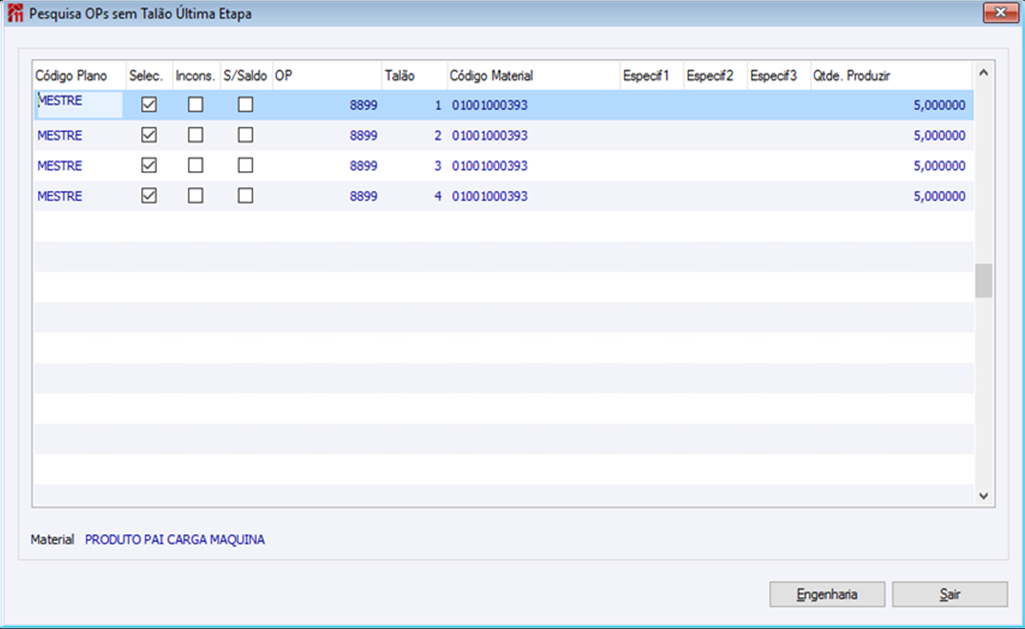Click the vertical scrollbar thumb
1025x629 pixels.
[x=983, y=280]
